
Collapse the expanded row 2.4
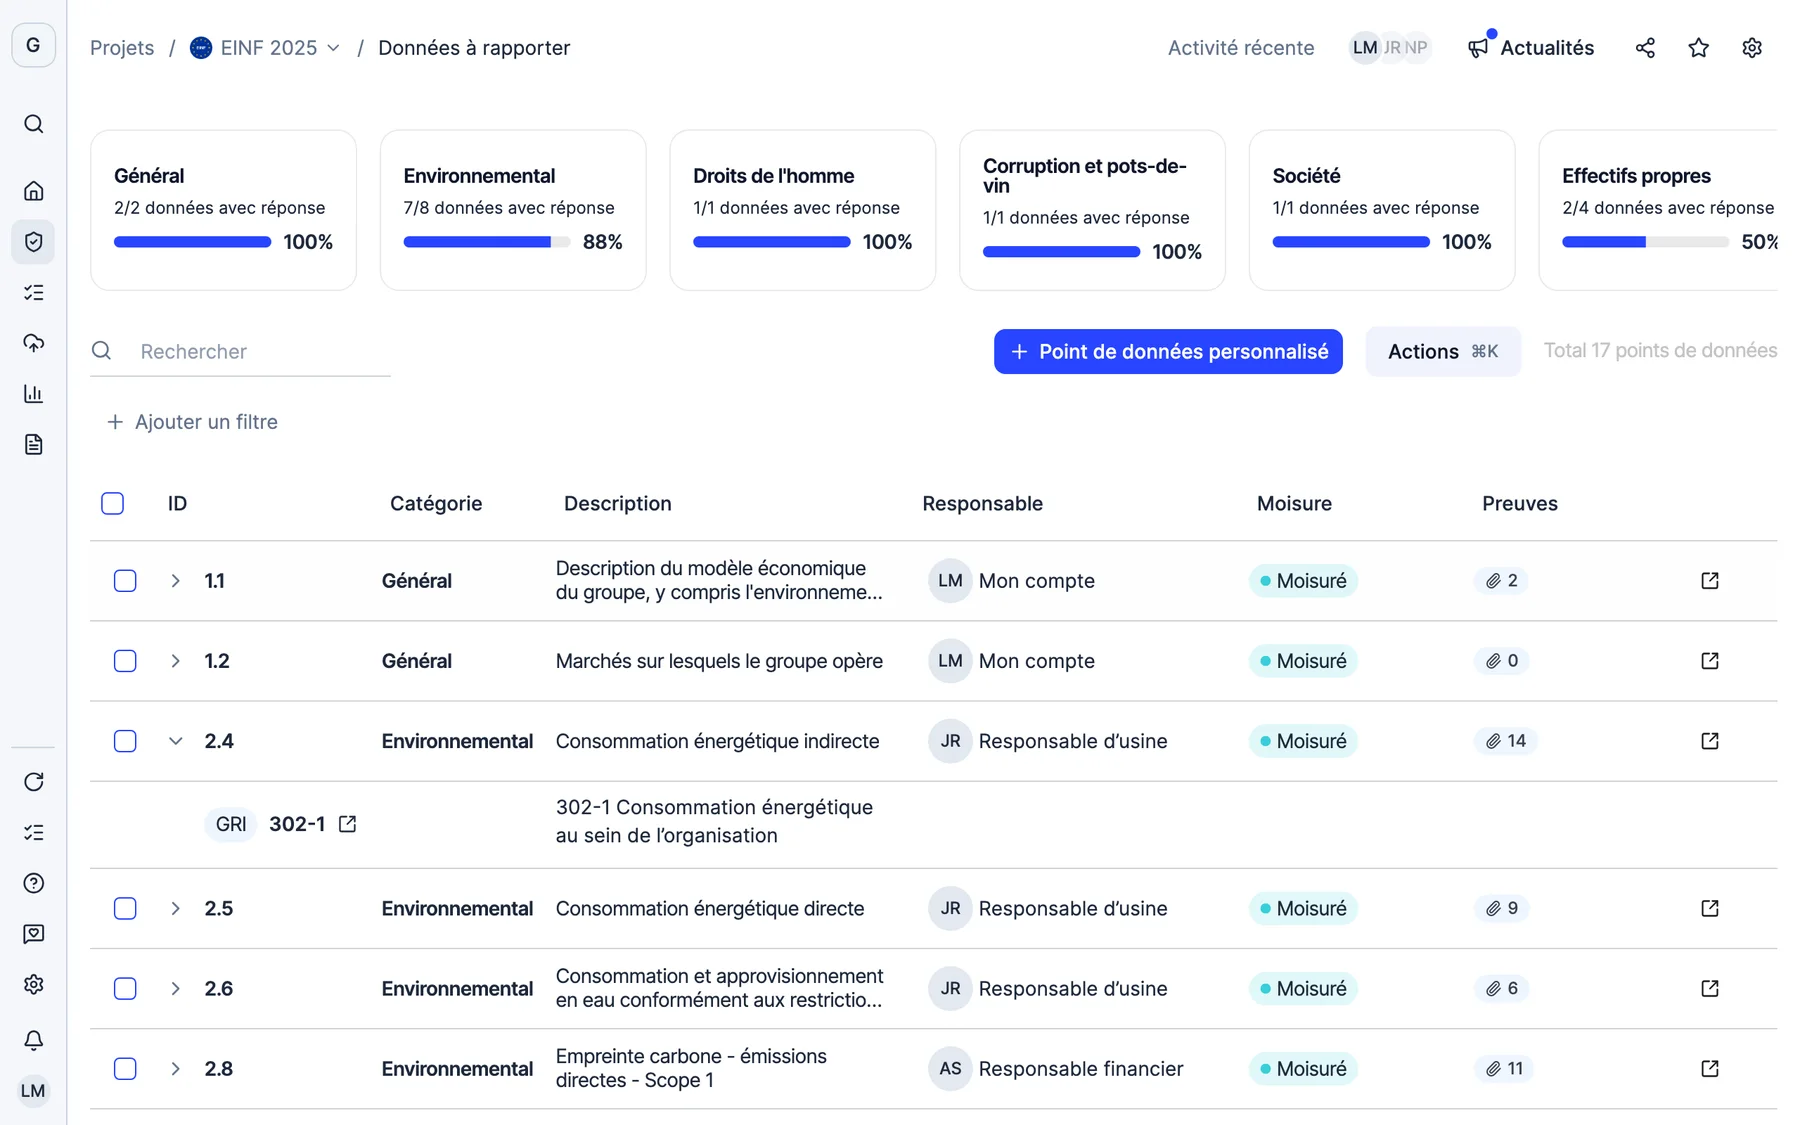tap(175, 741)
